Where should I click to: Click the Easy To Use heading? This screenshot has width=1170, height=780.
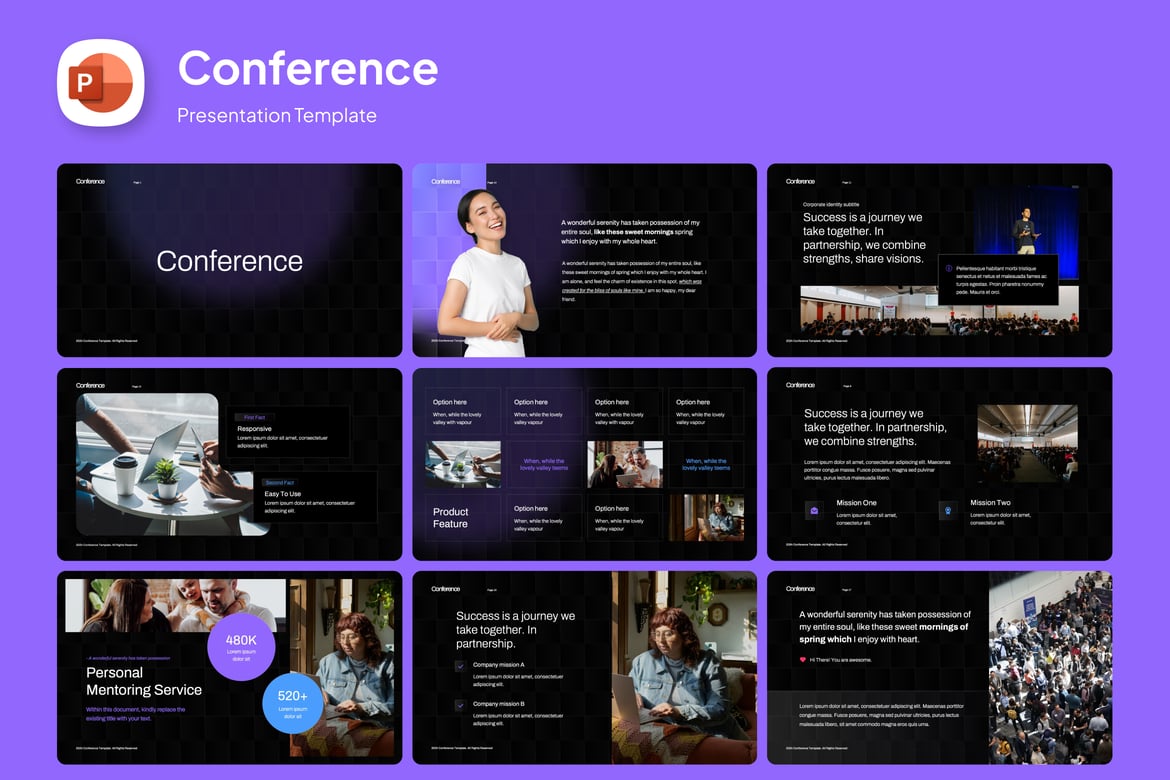point(283,494)
